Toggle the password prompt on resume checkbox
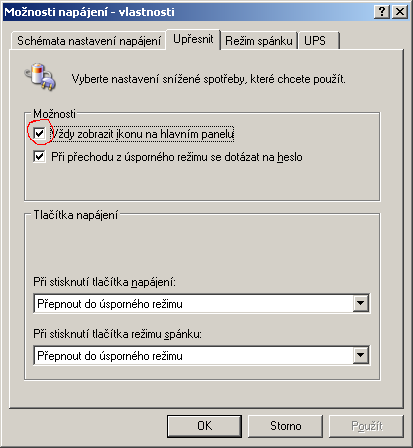 39,156
